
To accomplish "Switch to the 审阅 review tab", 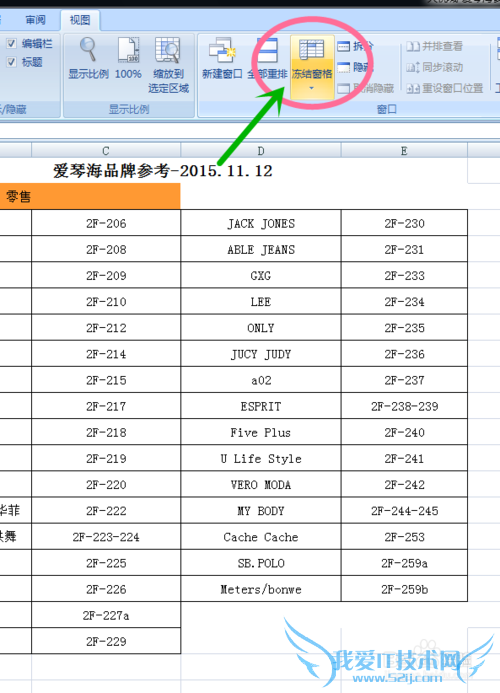I will tap(35, 20).
